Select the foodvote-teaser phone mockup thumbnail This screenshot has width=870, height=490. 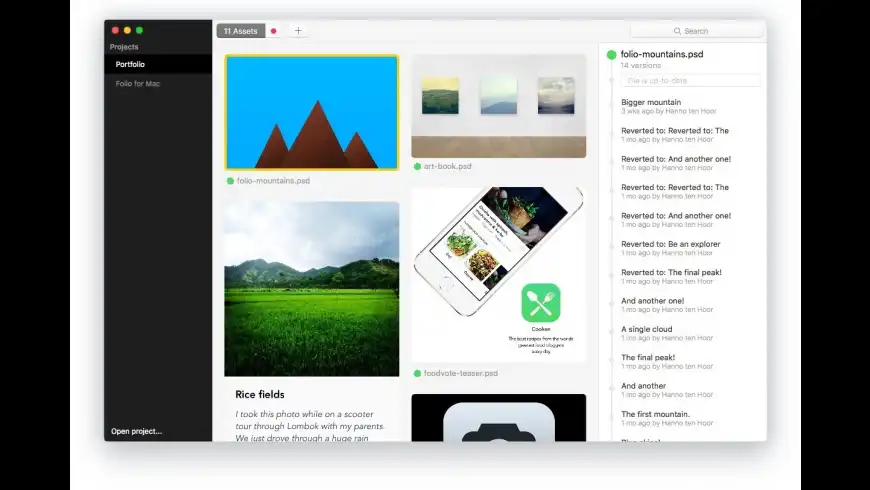pyautogui.click(x=499, y=275)
